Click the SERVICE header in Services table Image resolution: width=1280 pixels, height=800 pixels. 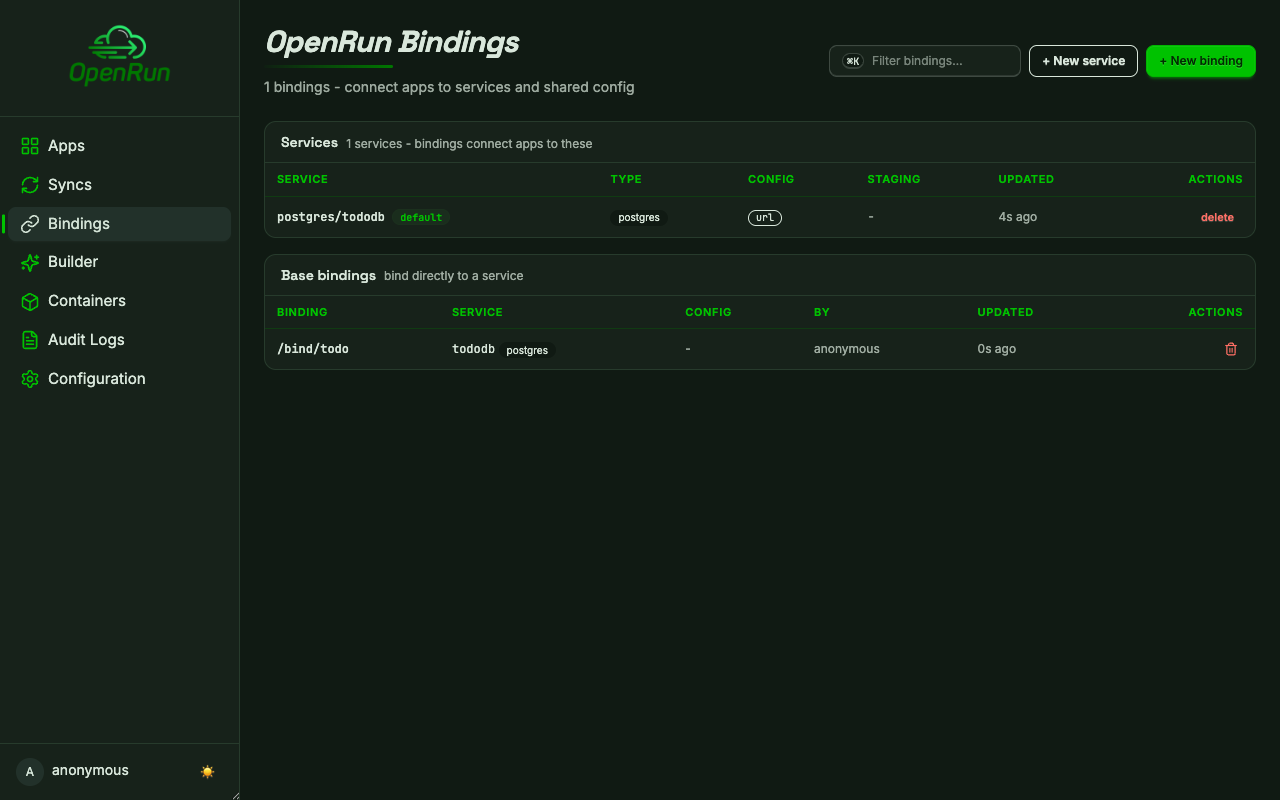pyautogui.click(x=302, y=179)
